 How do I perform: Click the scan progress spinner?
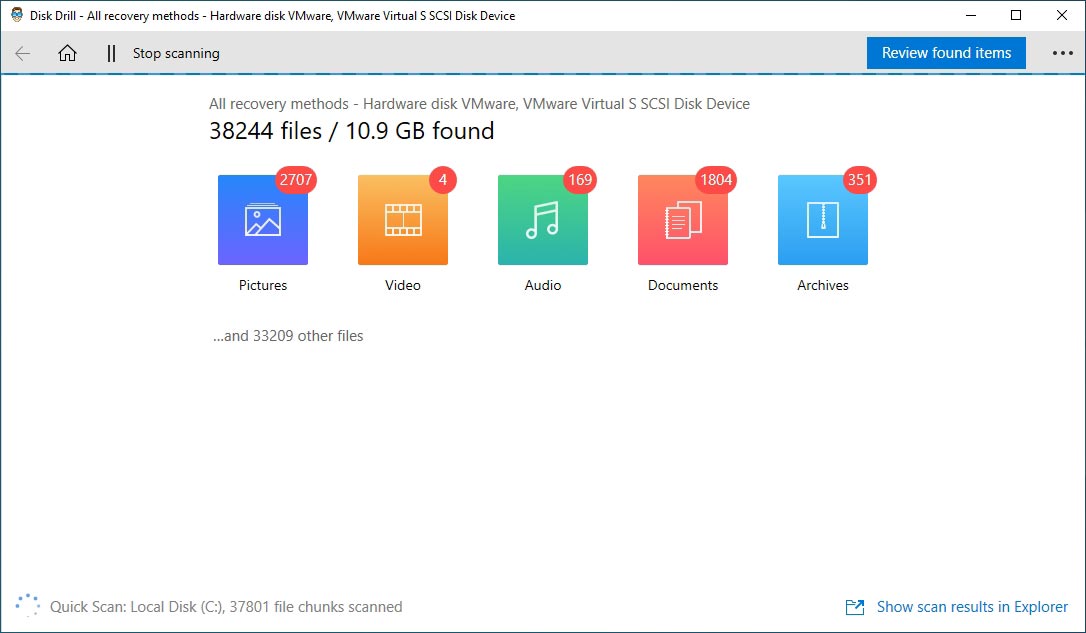tap(27, 605)
